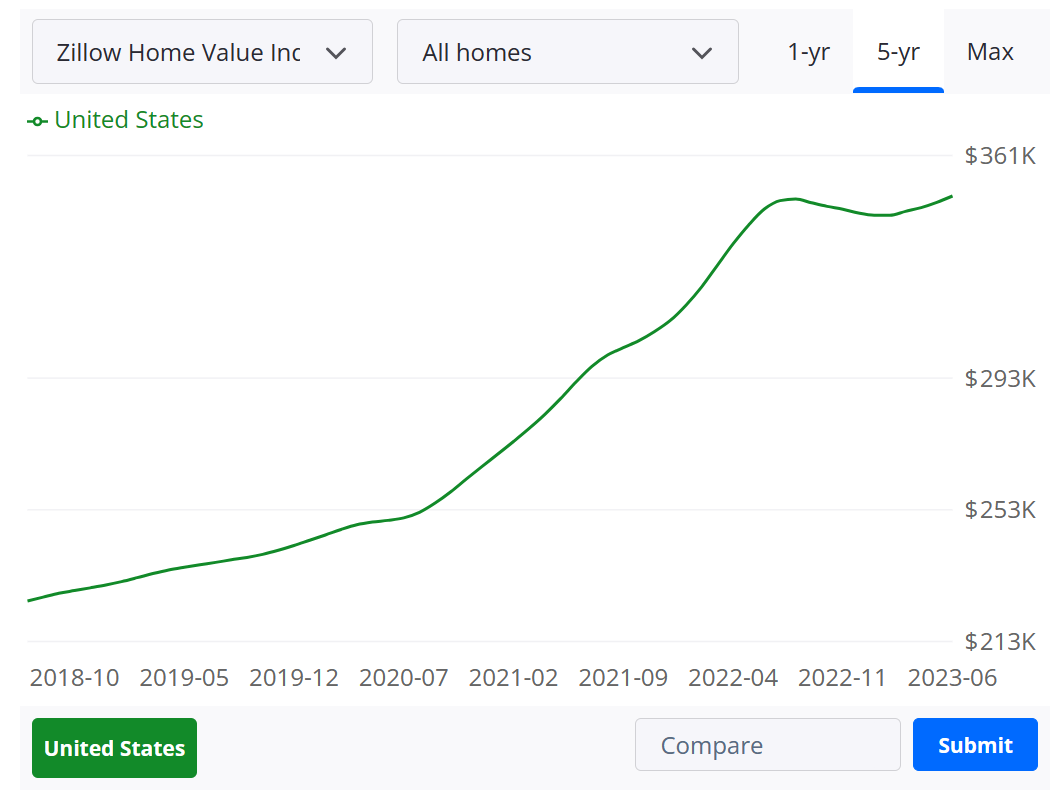Click the blue Submit button
The width and height of the screenshot is (1052, 794).
click(x=975, y=745)
